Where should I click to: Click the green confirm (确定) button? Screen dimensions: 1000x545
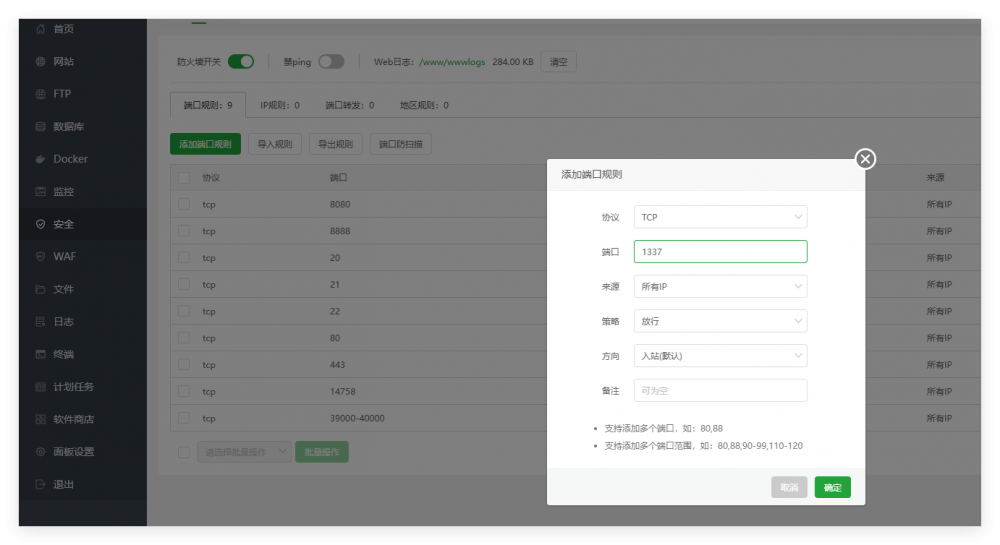pyautogui.click(x=832, y=488)
